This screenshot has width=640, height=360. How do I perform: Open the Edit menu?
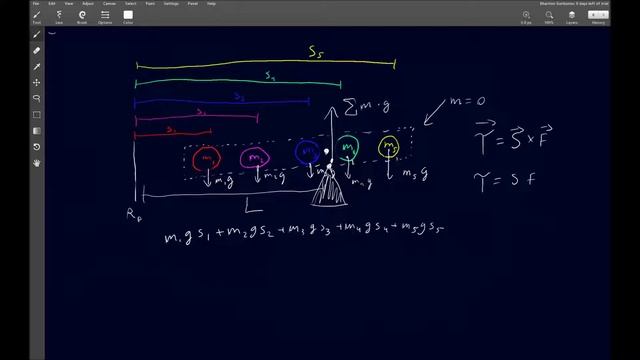point(52,4)
